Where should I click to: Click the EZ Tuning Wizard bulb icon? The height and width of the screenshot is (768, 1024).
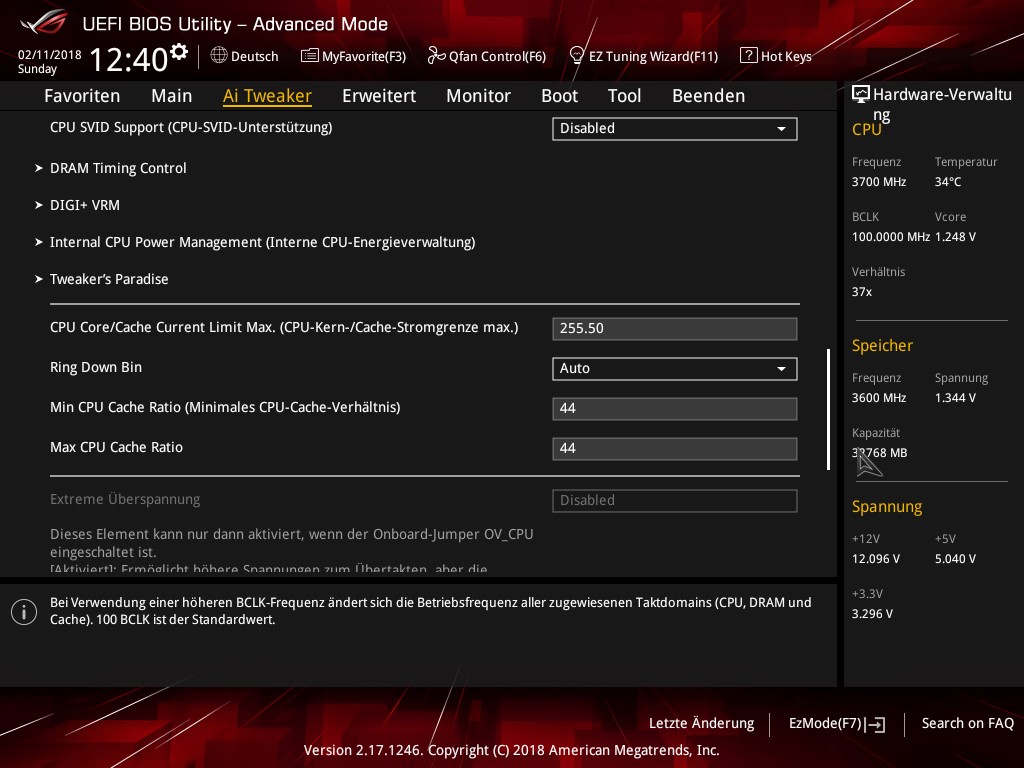coord(577,56)
